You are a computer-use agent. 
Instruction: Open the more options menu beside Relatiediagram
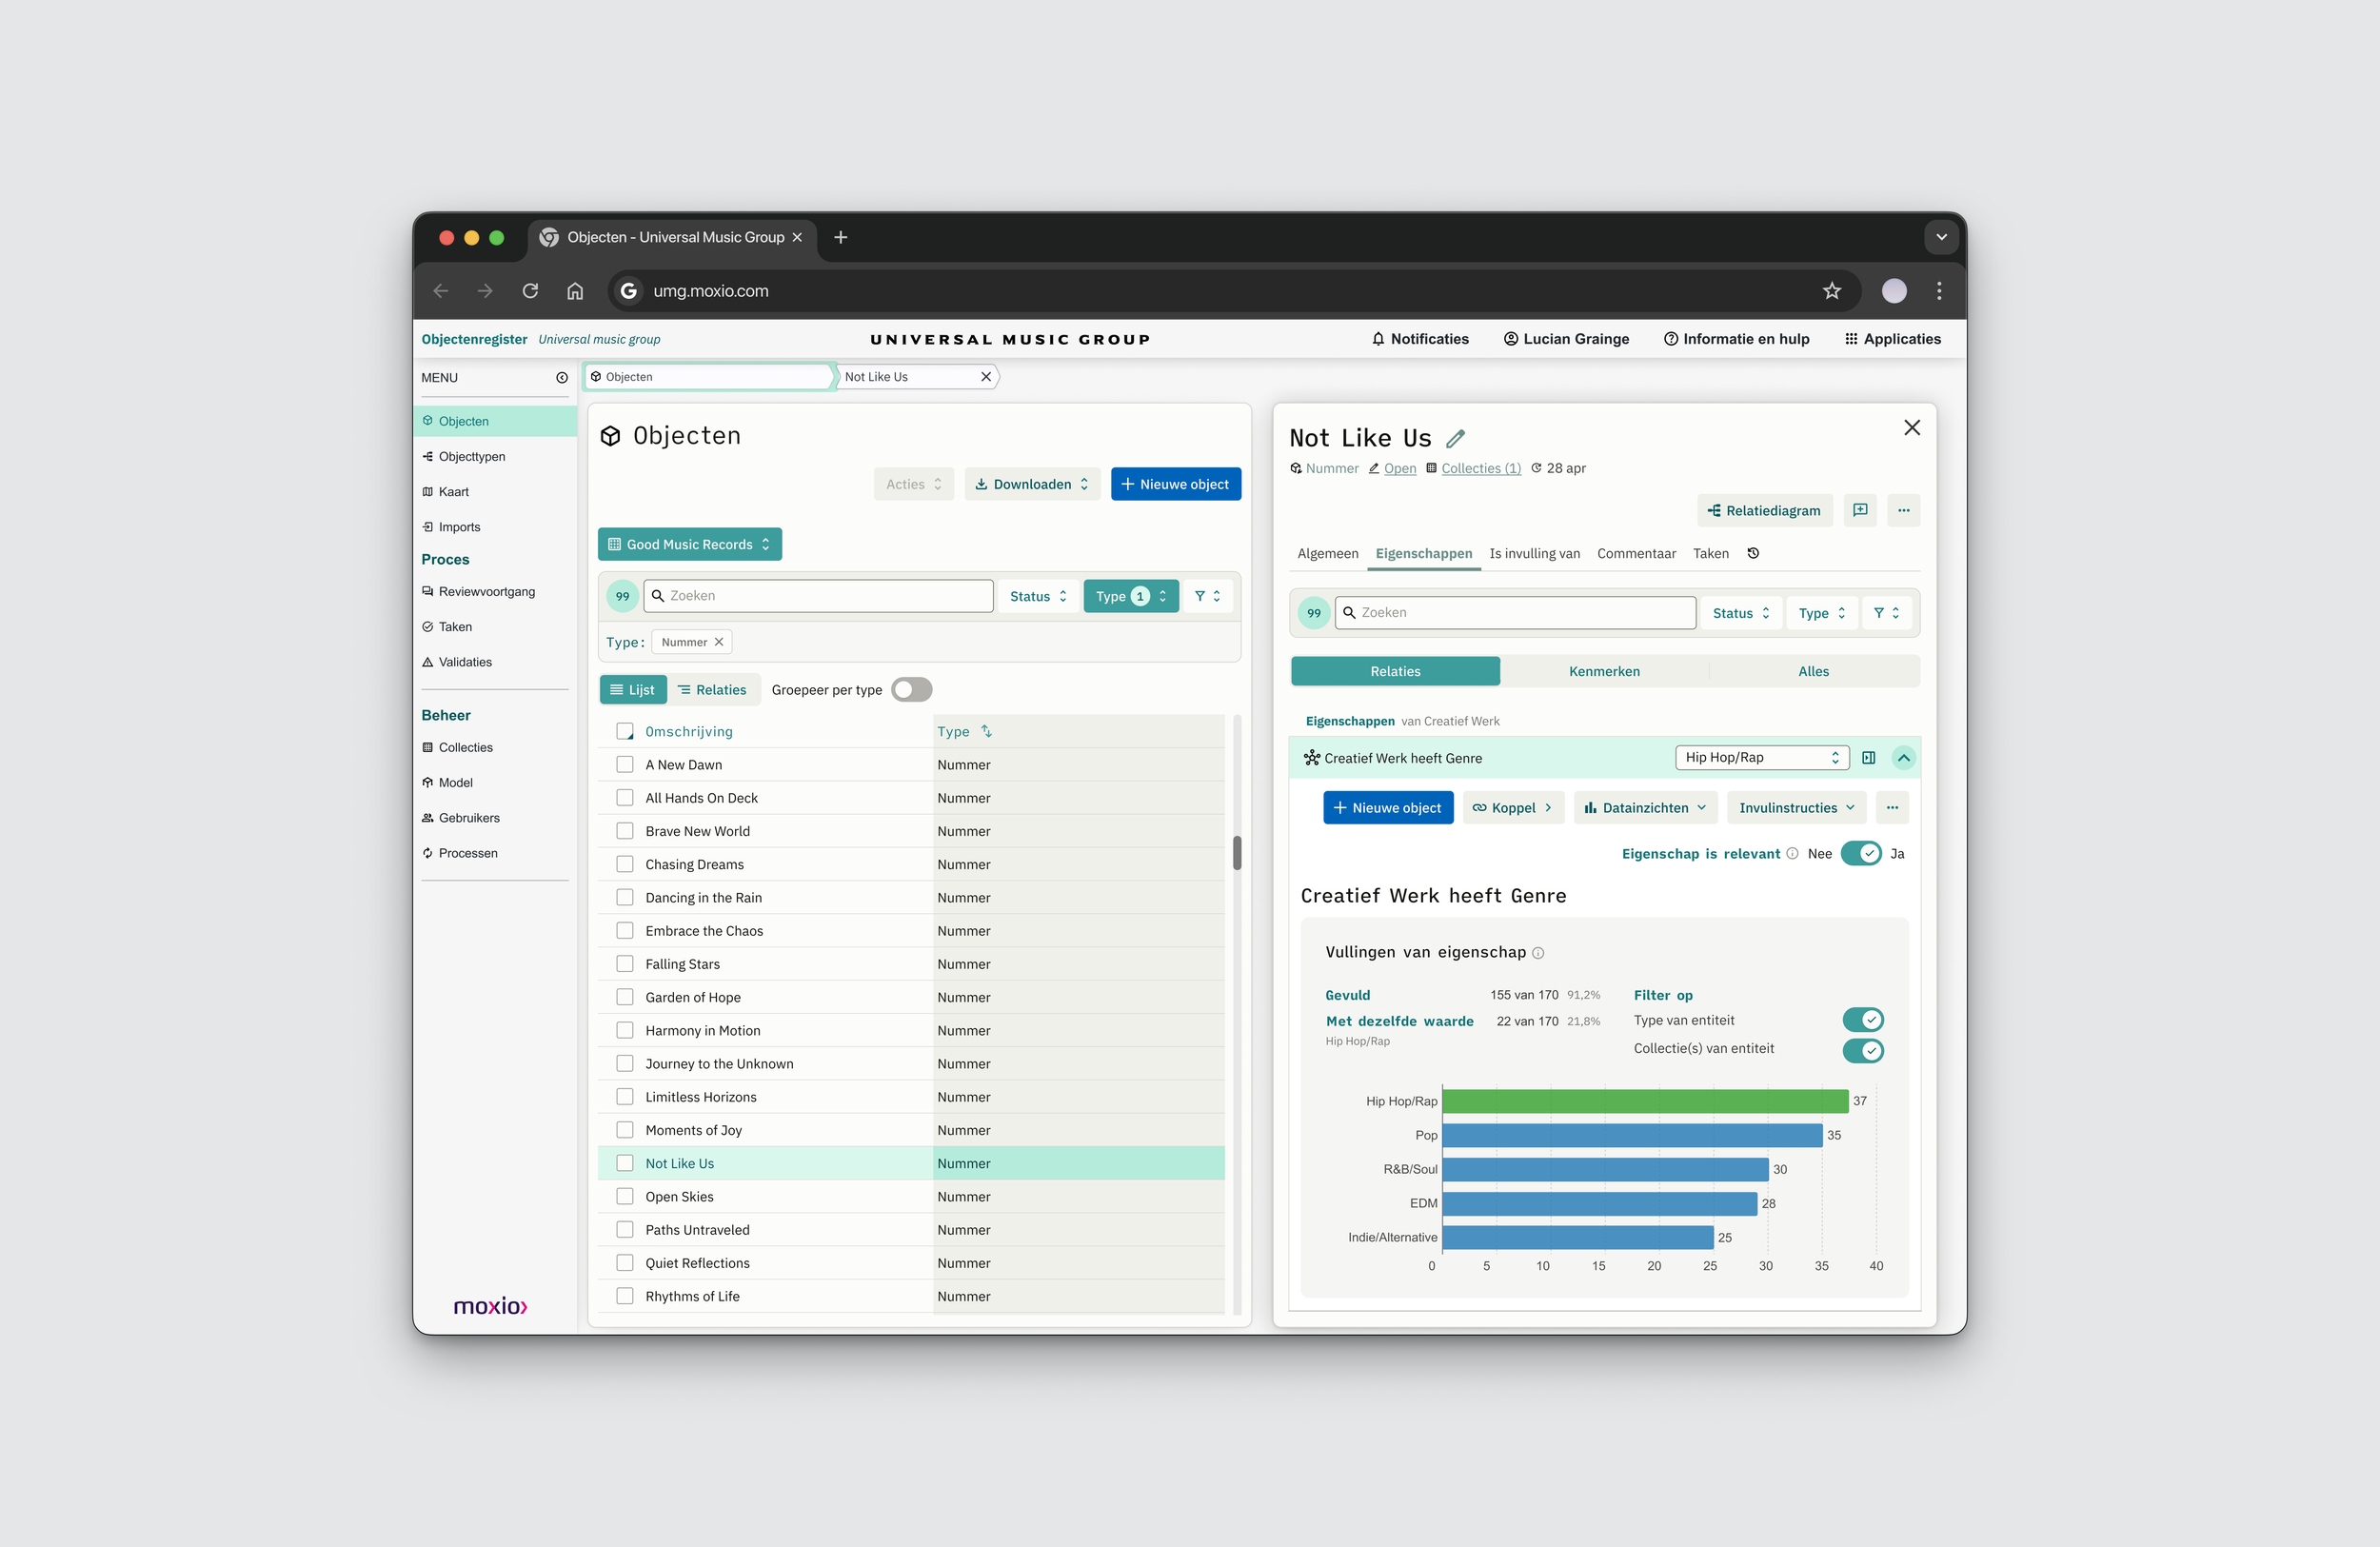pyautogui.click(x=1903, y=510)
